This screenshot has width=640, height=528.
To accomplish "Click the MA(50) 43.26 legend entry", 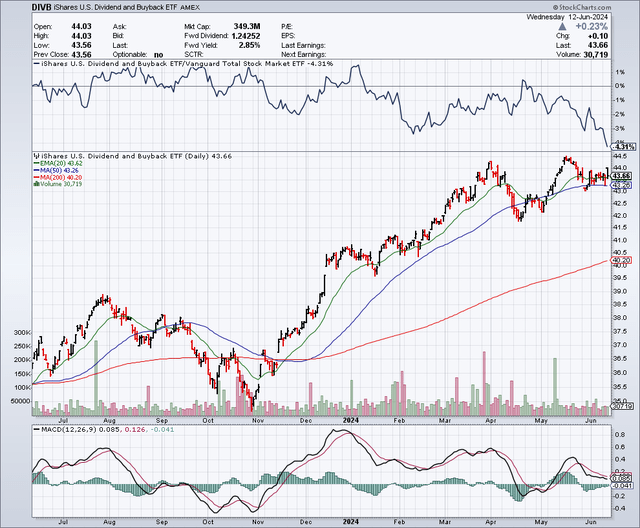I will pos(57,170).
